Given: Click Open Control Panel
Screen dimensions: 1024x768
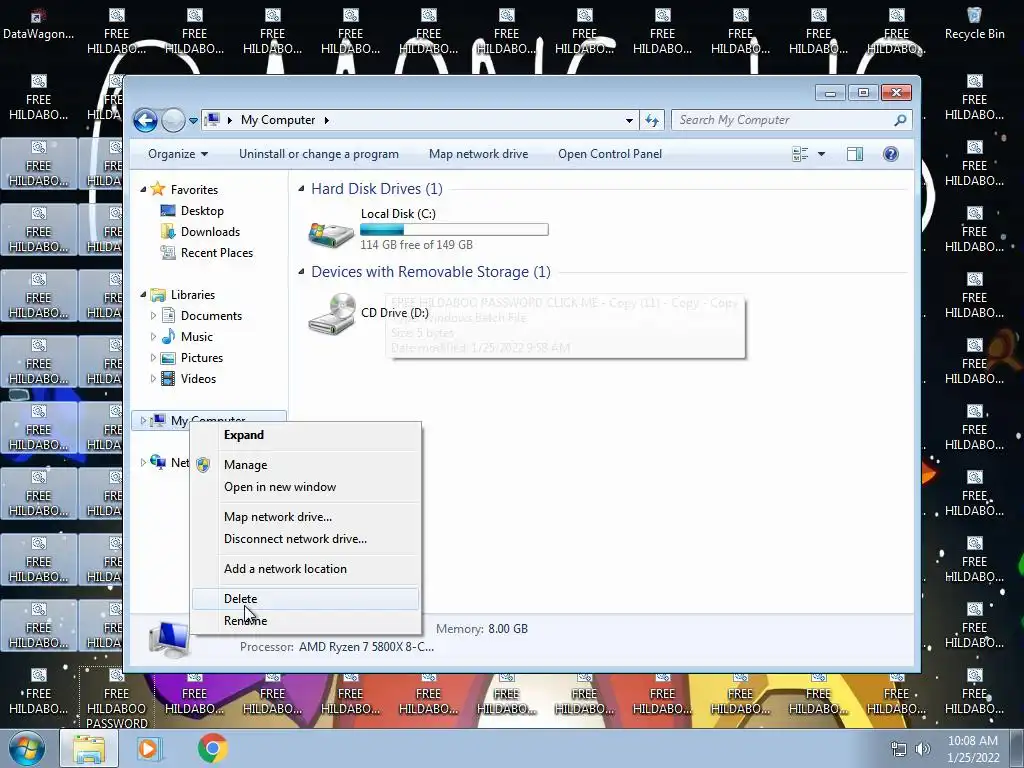Looking at the screenshot, I should point(610,154).
